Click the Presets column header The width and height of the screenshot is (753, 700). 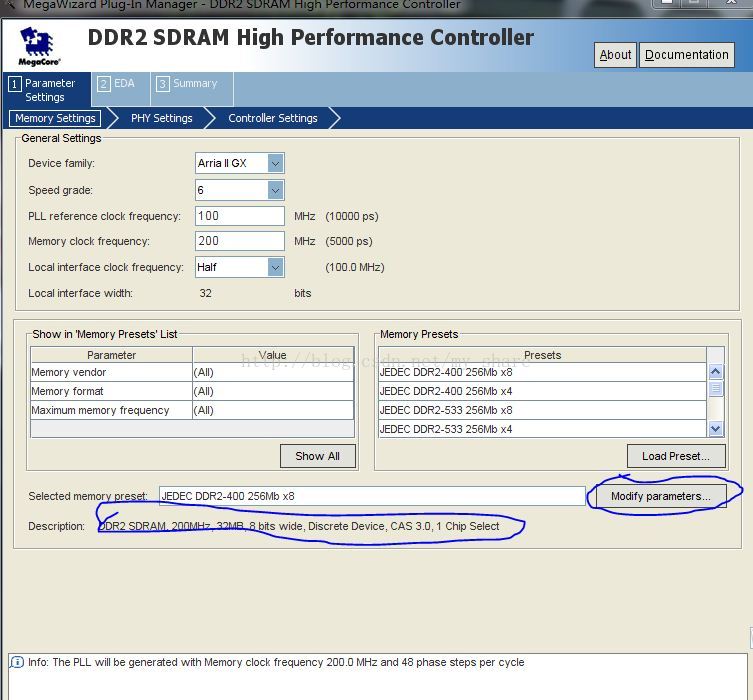(542, 355)
